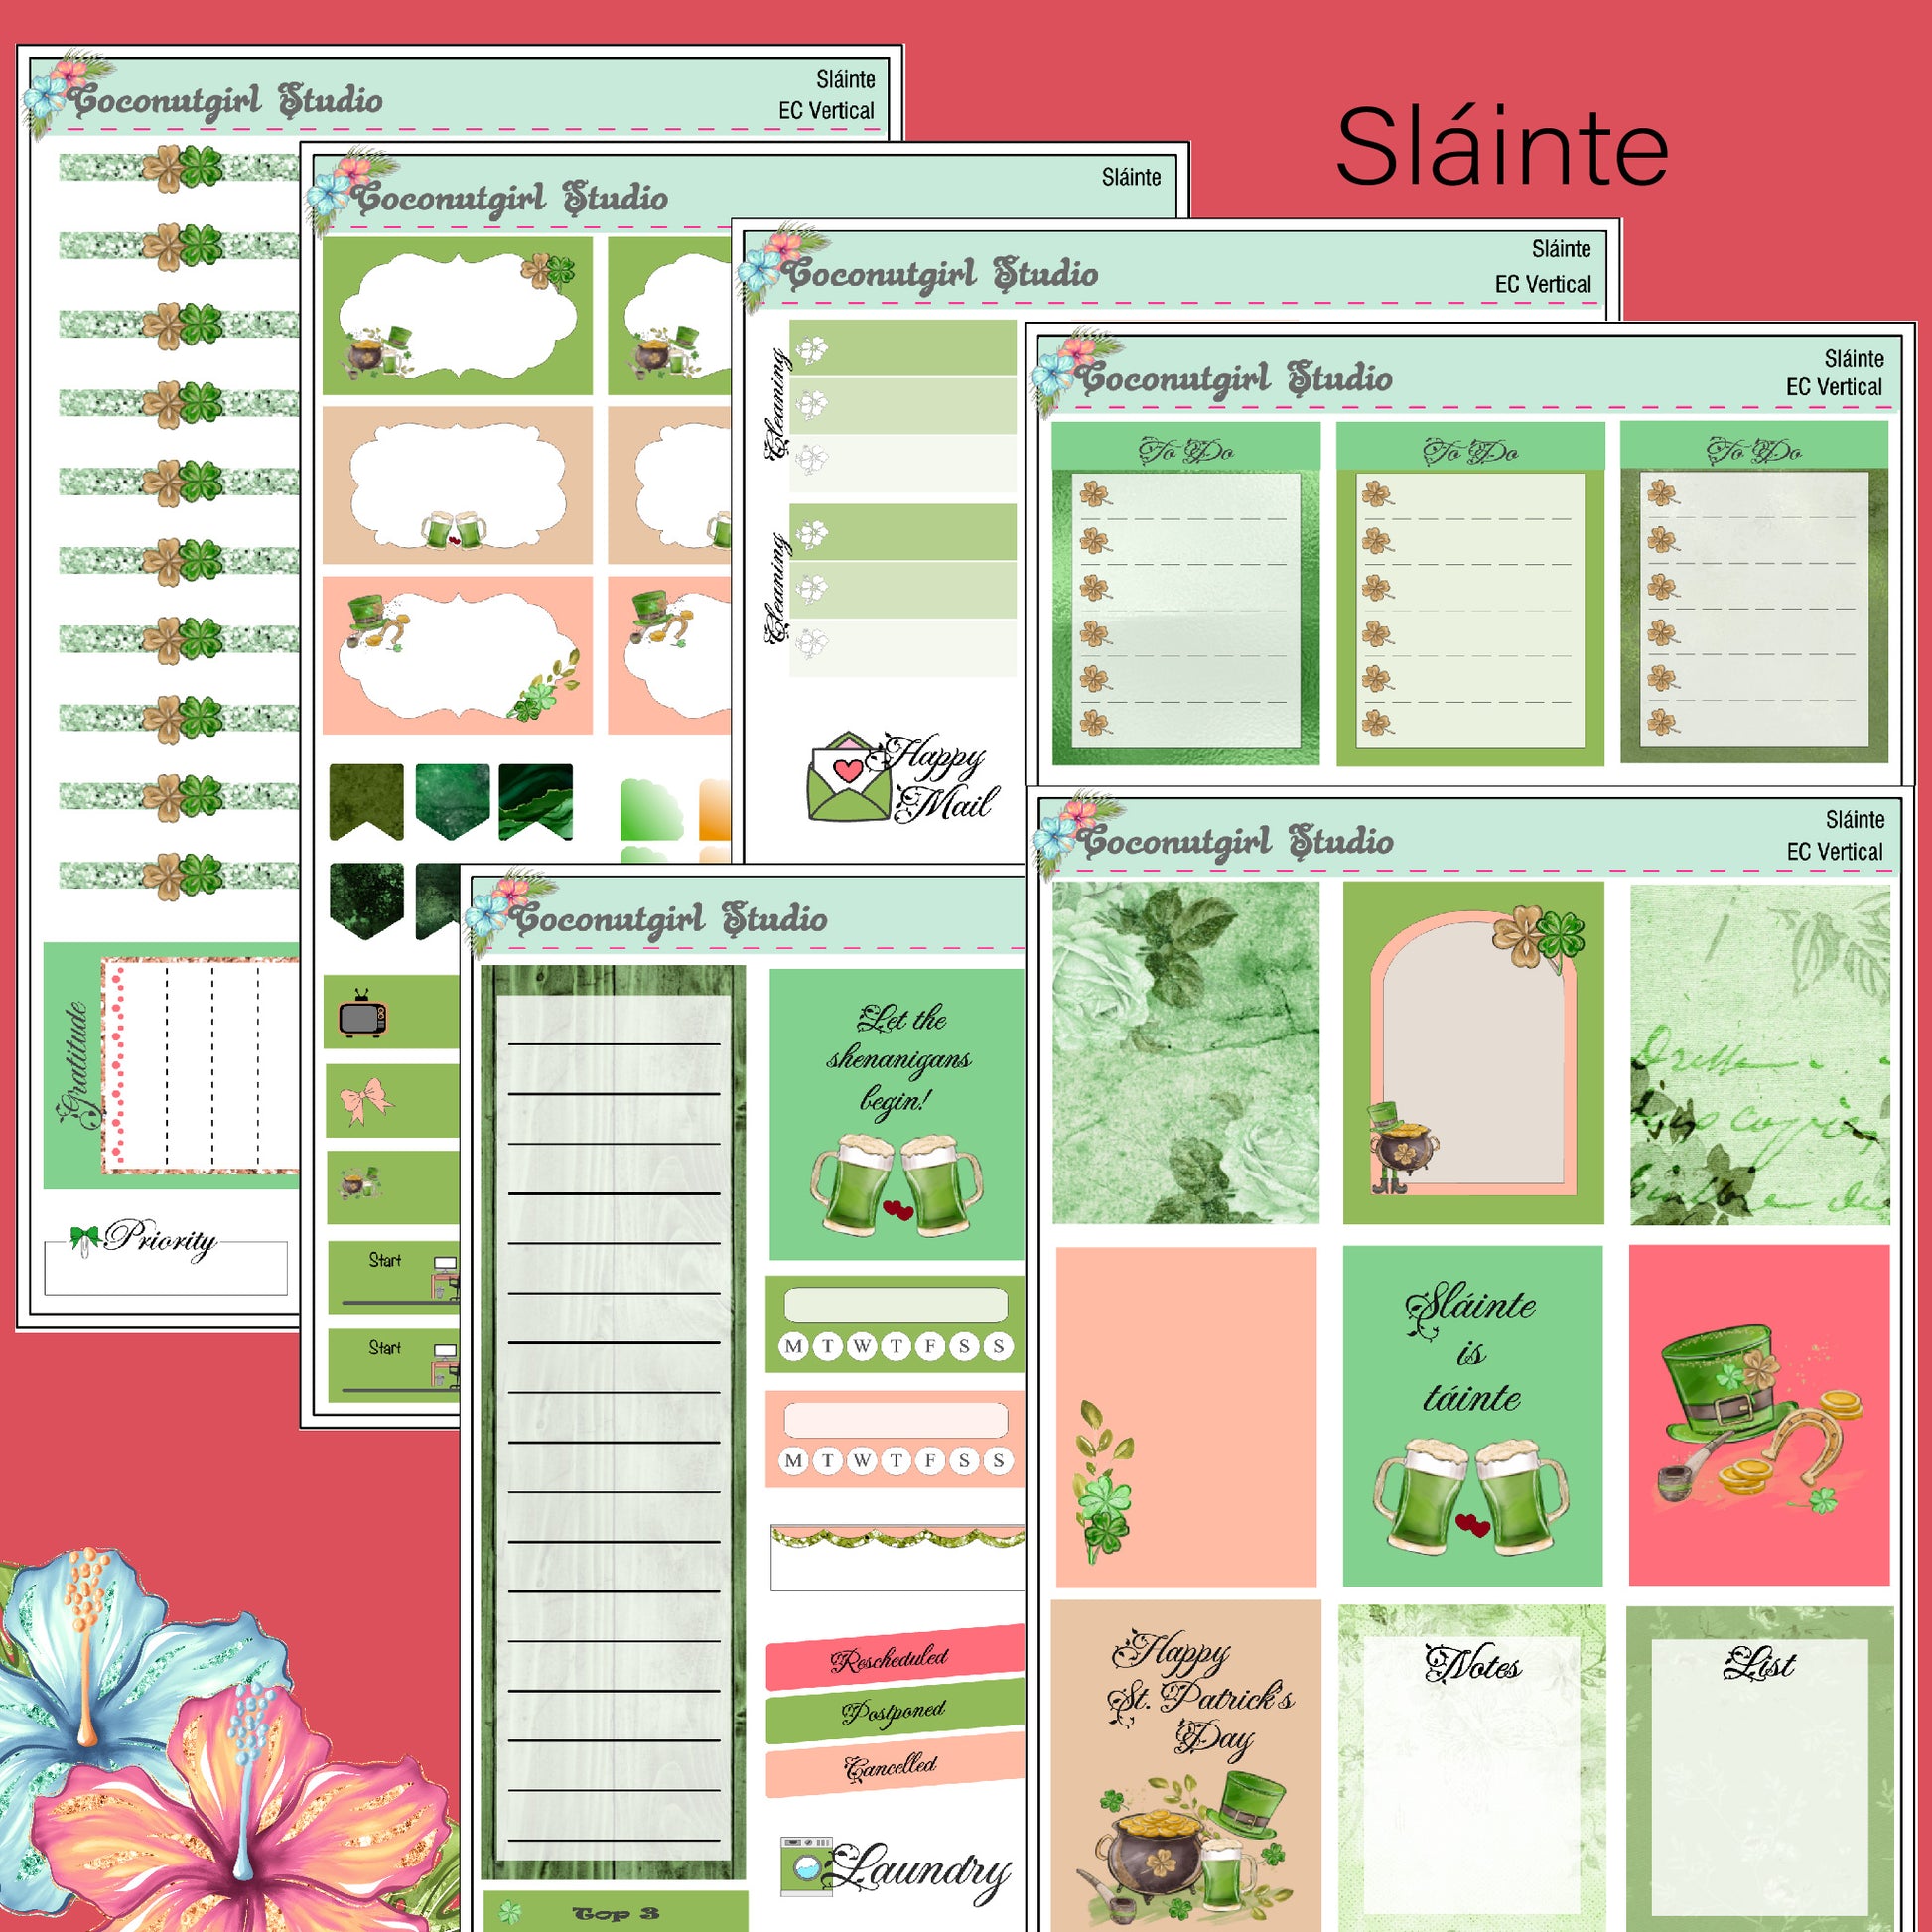
Task: Click first clover bullet in left To Do
Action: (1094, 493)
